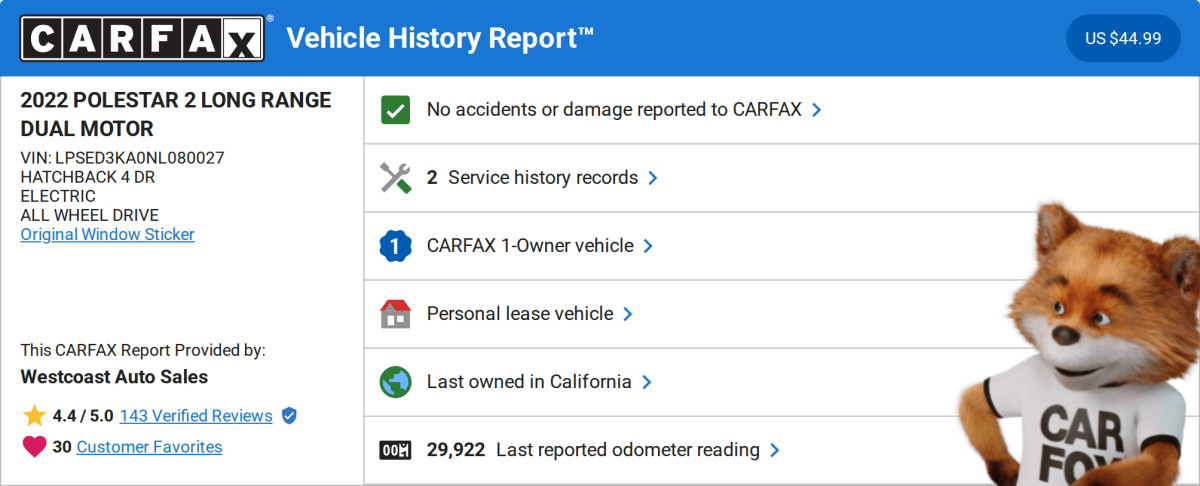Expand the CARFAX 1-Owner vehicle chevron
The width and height of the screenshot is (1200, 486).
(648, 246)
